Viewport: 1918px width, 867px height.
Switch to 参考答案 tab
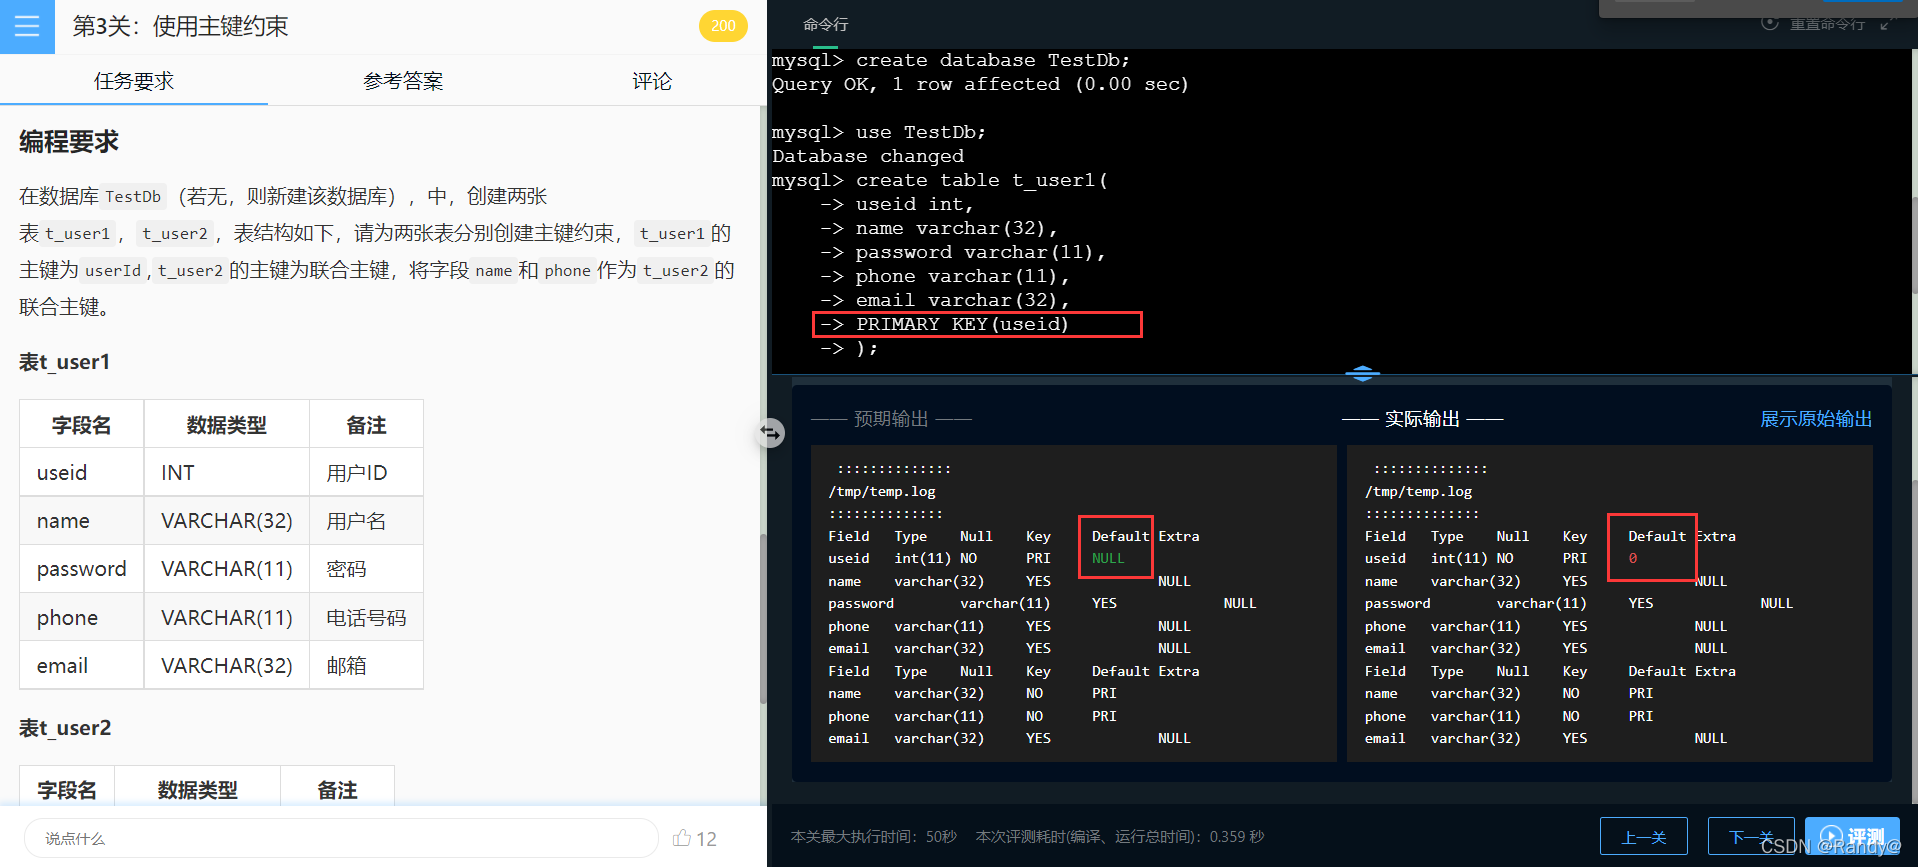[x=403, y=81]
